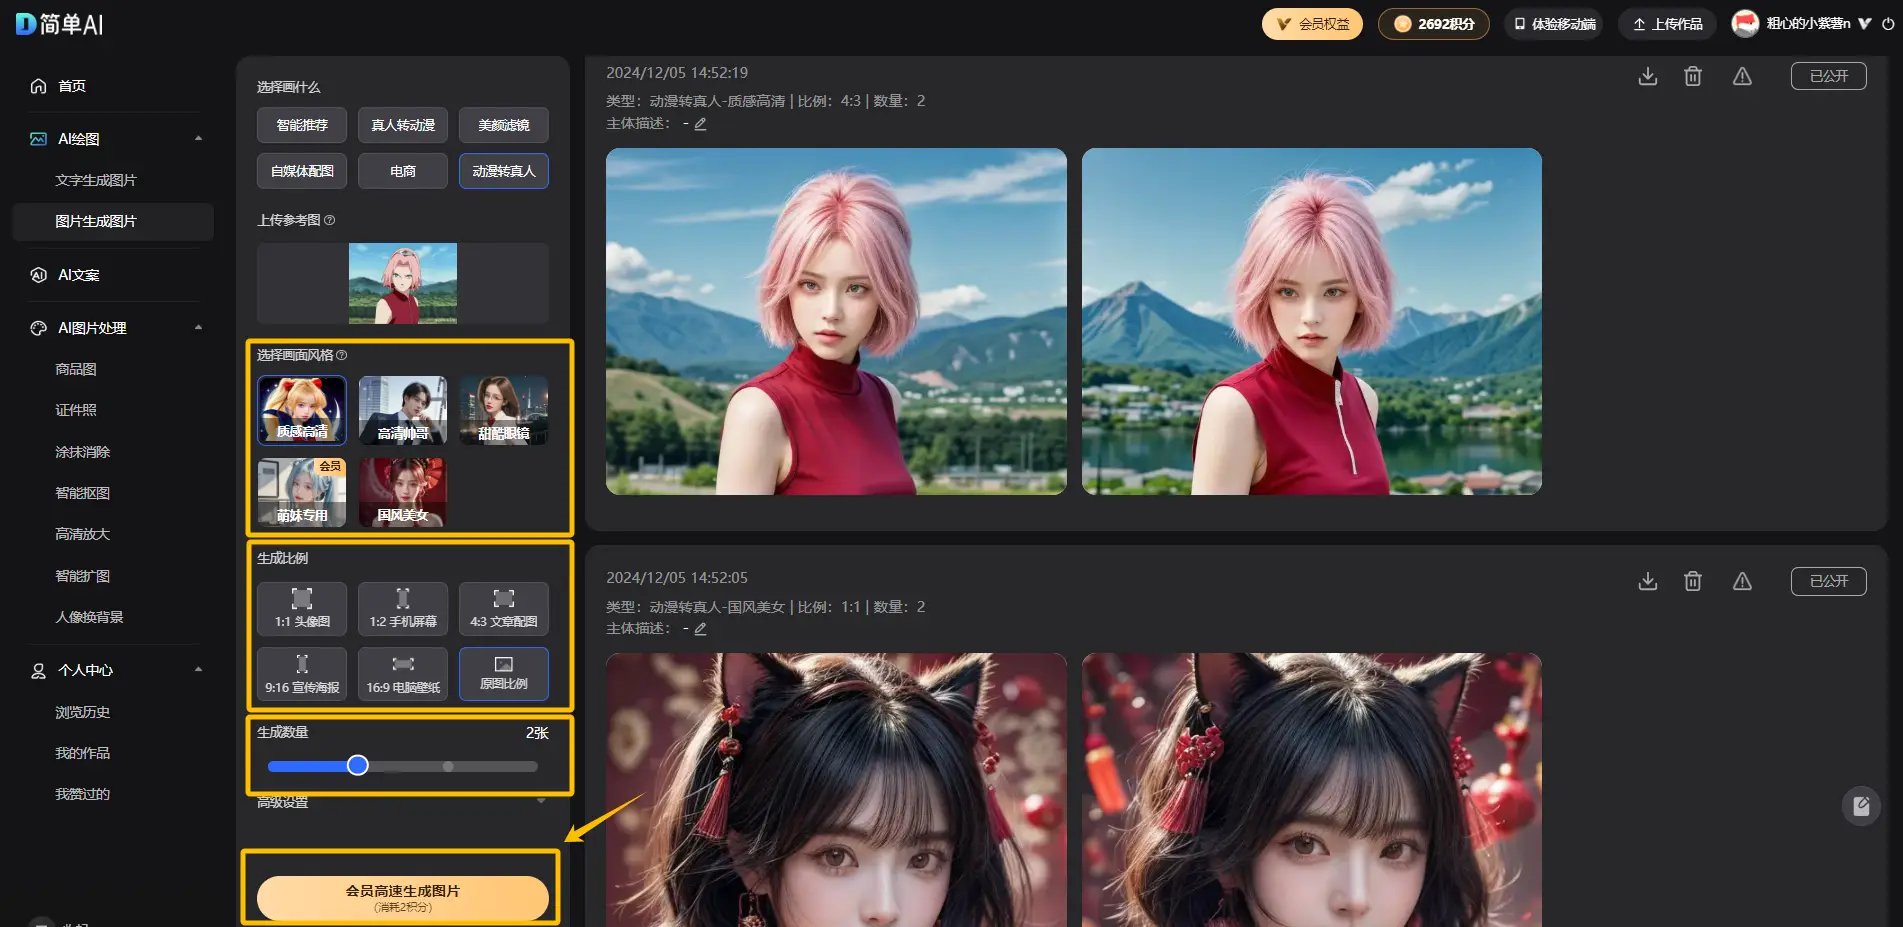The width and height of the screenshot is (1903, 927).
Task: Report the 14:52:19 generation with warning icon
Action: click(1742, 76)
